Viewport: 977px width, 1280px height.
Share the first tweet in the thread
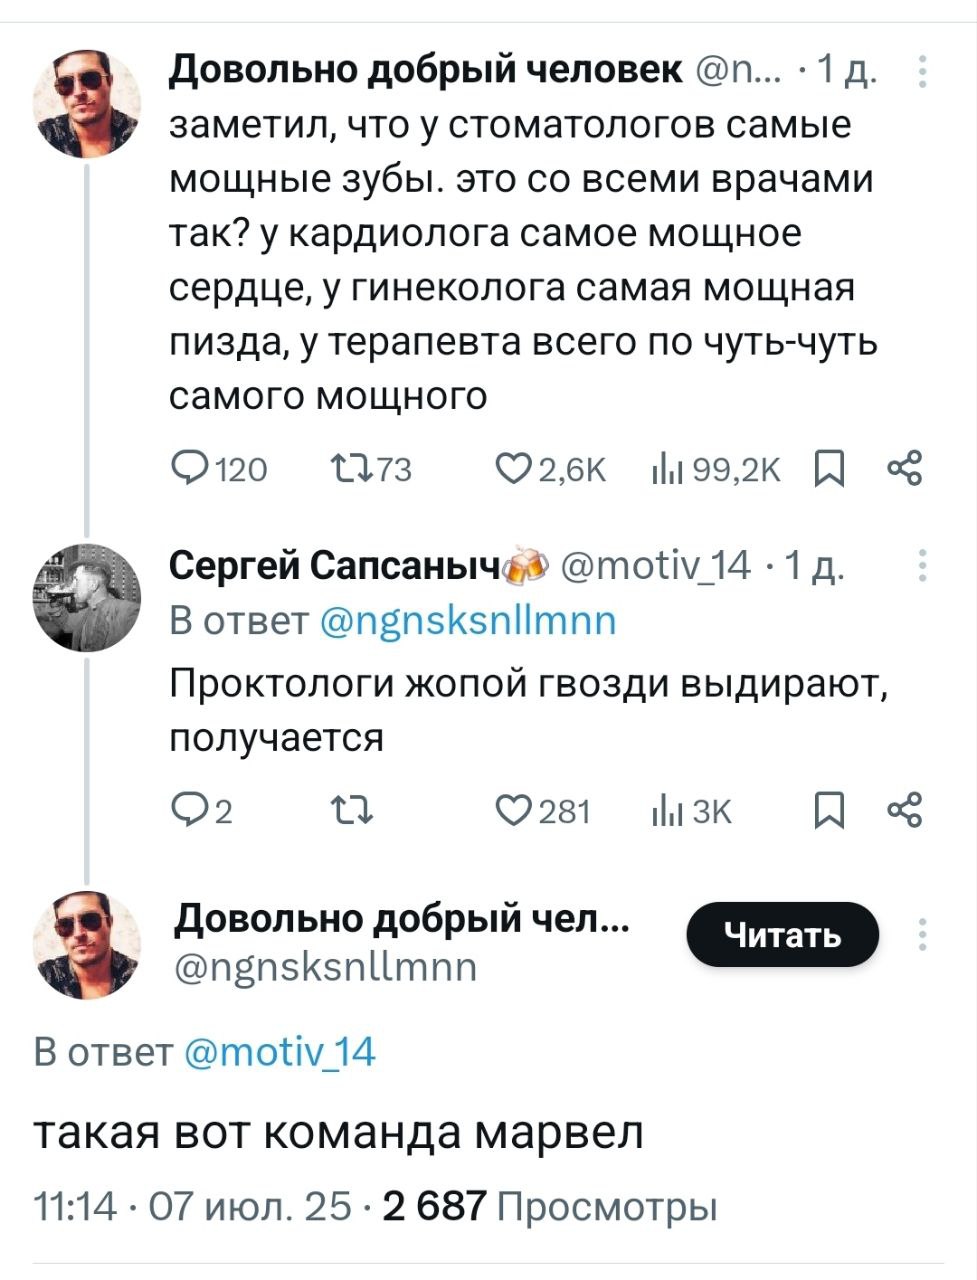point(904,468)
